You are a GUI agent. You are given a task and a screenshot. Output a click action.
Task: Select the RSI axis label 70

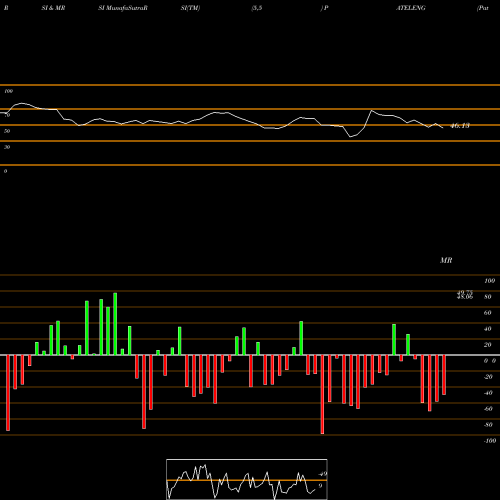pos(7,115)
